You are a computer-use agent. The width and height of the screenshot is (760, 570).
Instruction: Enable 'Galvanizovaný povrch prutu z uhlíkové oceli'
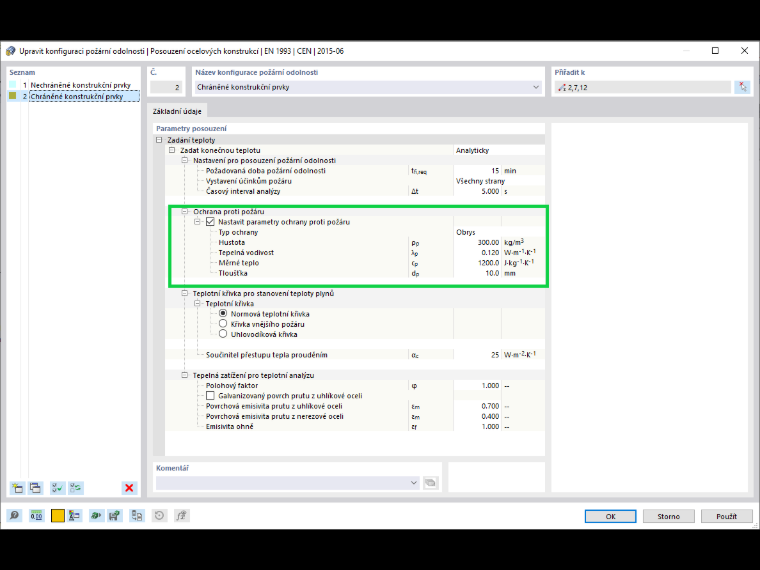[210, 396]
